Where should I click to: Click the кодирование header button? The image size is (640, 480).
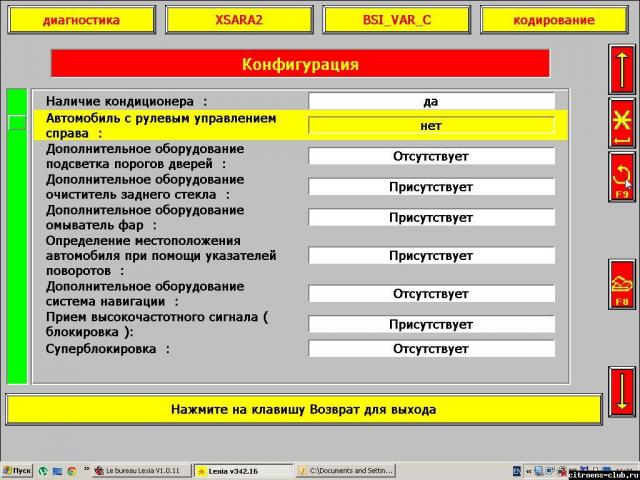(554, 20)
